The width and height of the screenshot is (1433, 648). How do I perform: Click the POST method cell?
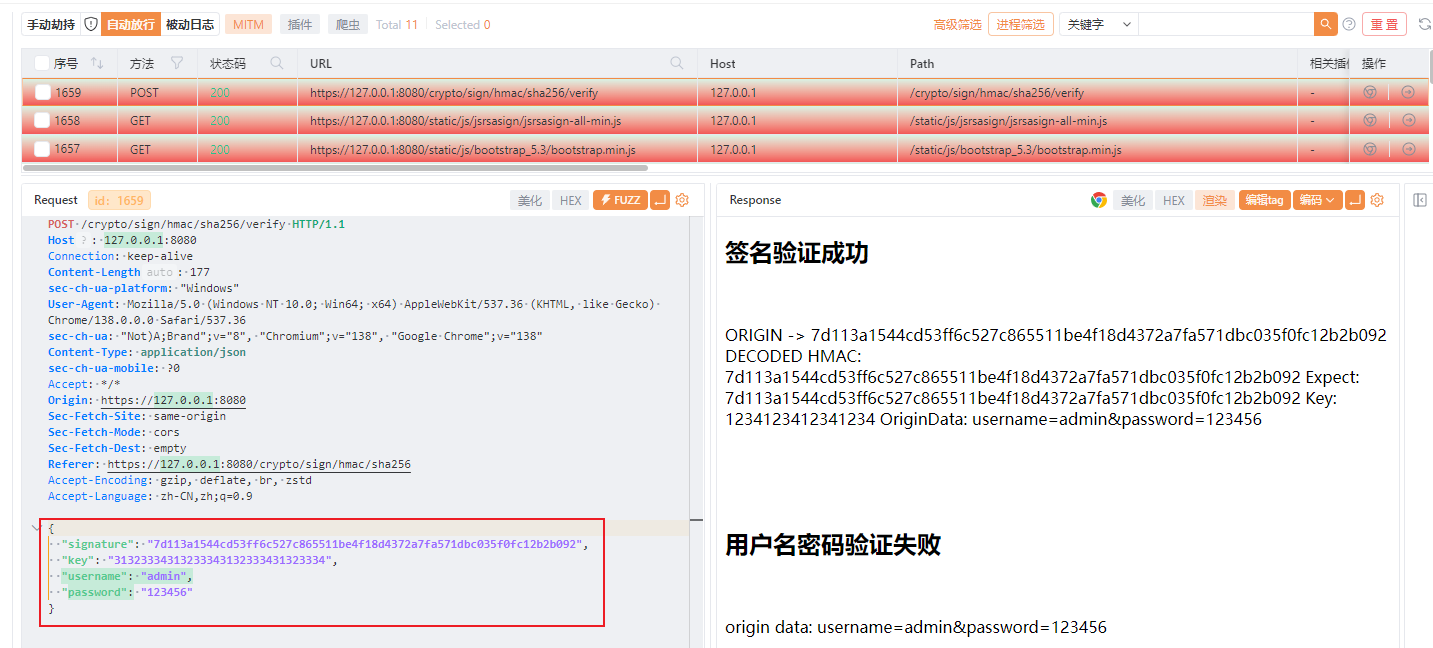pos(144,92)
